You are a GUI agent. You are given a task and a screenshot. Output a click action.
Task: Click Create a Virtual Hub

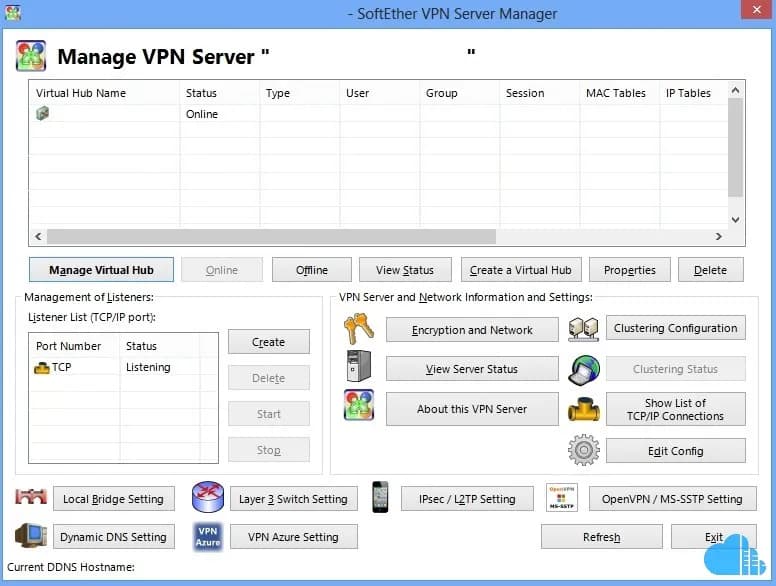click(521, 270)
